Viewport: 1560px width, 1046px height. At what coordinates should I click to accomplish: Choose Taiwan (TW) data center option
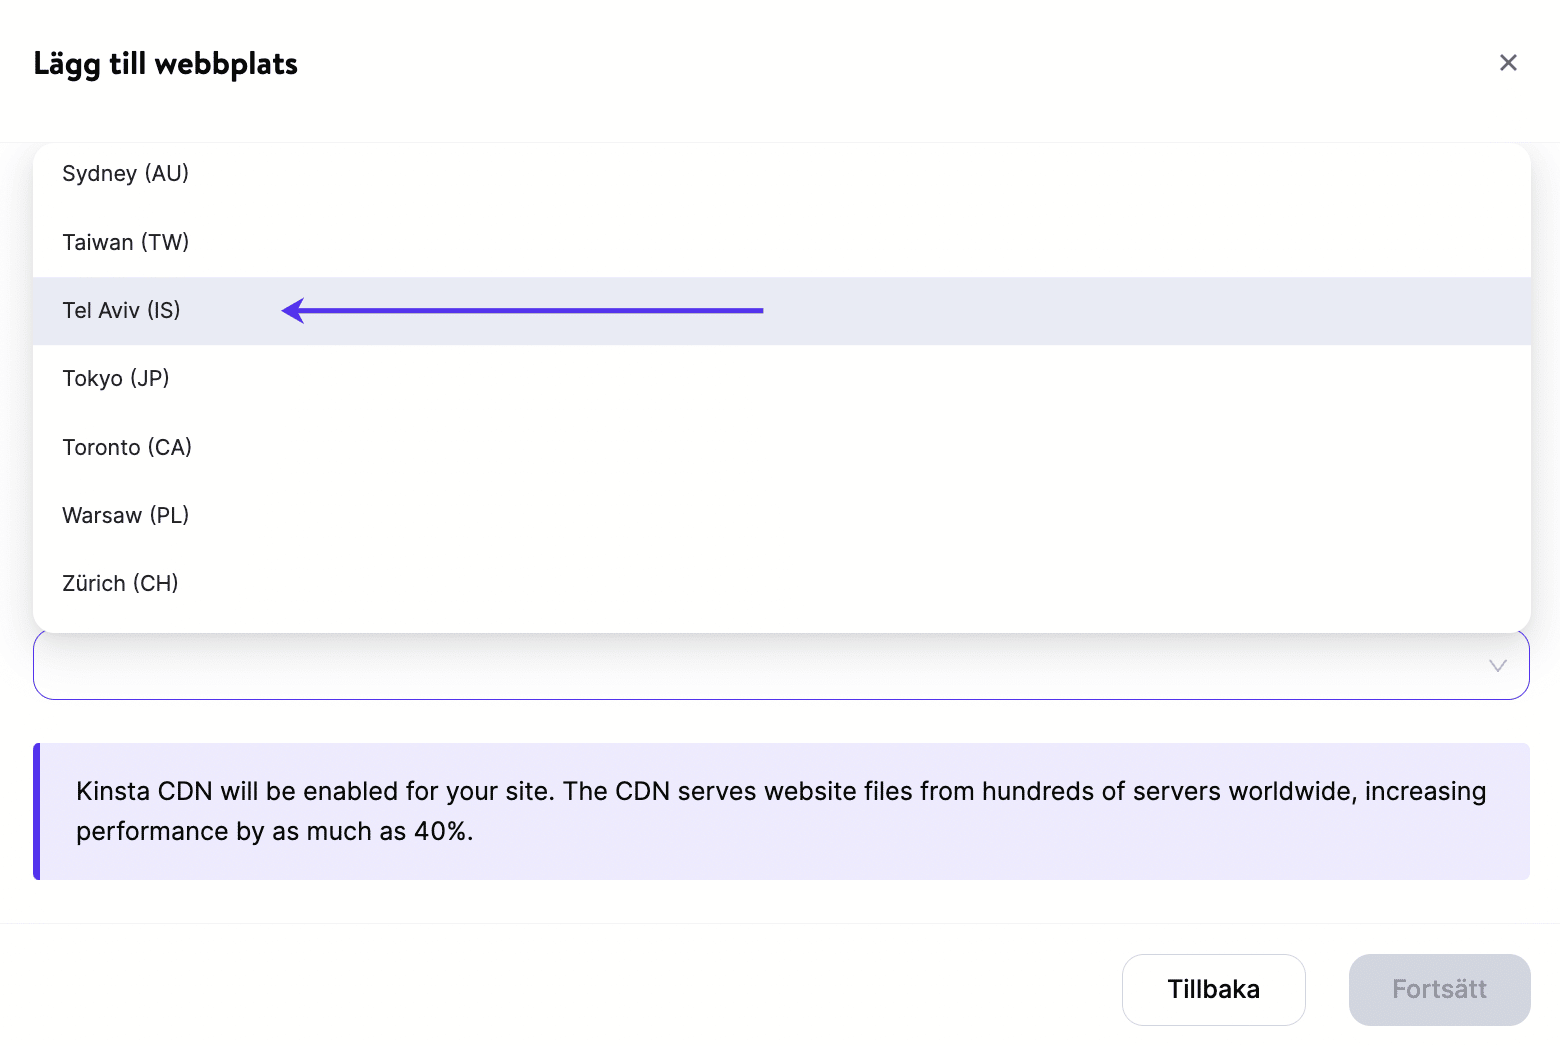pos(126,243)
